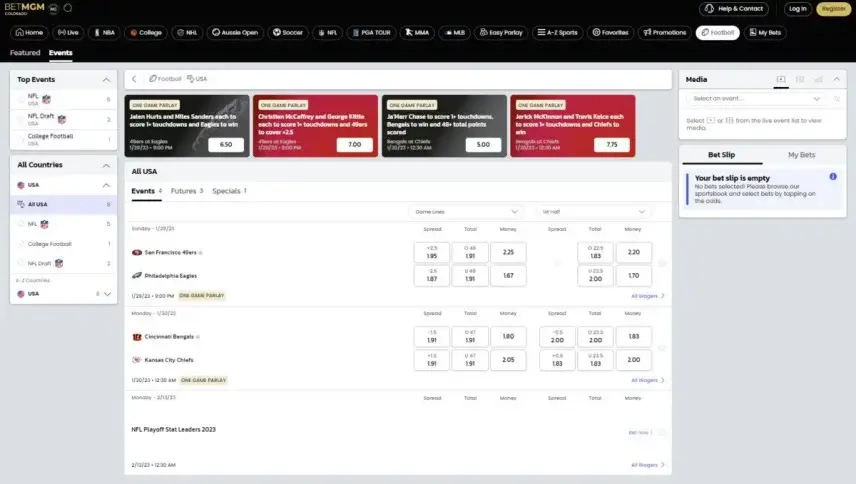Viewport: 856px width, 484px height.
Task: Bet 49ers moneyline at 2.25
Action: pyautogui.click(x=508, y=253)
